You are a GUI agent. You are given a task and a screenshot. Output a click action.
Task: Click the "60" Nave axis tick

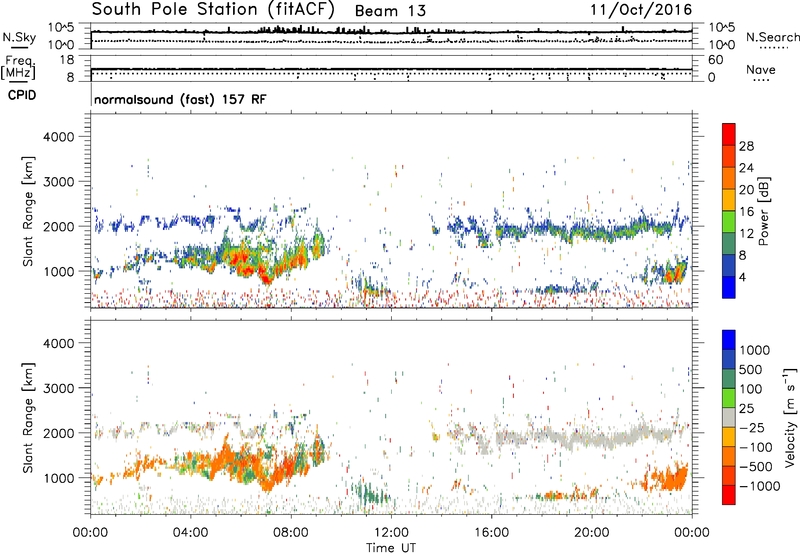tap(716, 60)
